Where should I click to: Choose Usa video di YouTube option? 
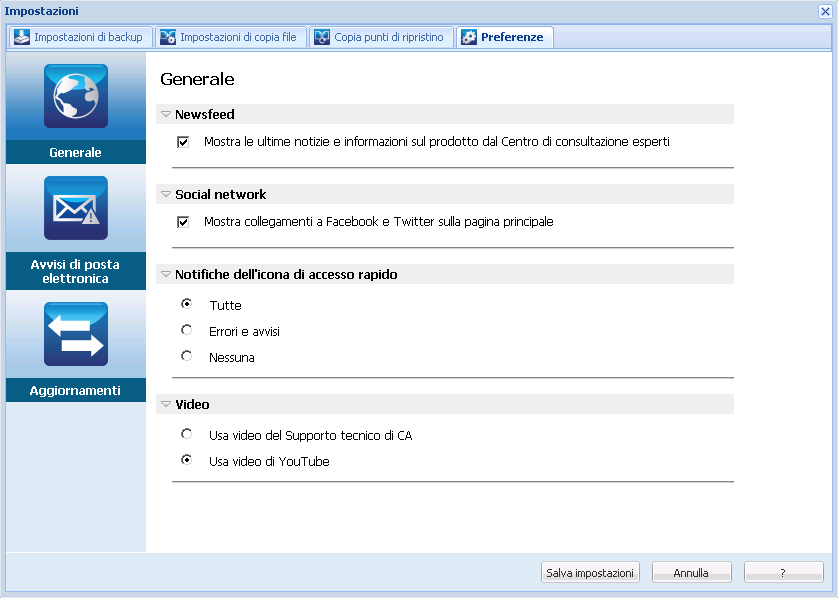(187, 459)
